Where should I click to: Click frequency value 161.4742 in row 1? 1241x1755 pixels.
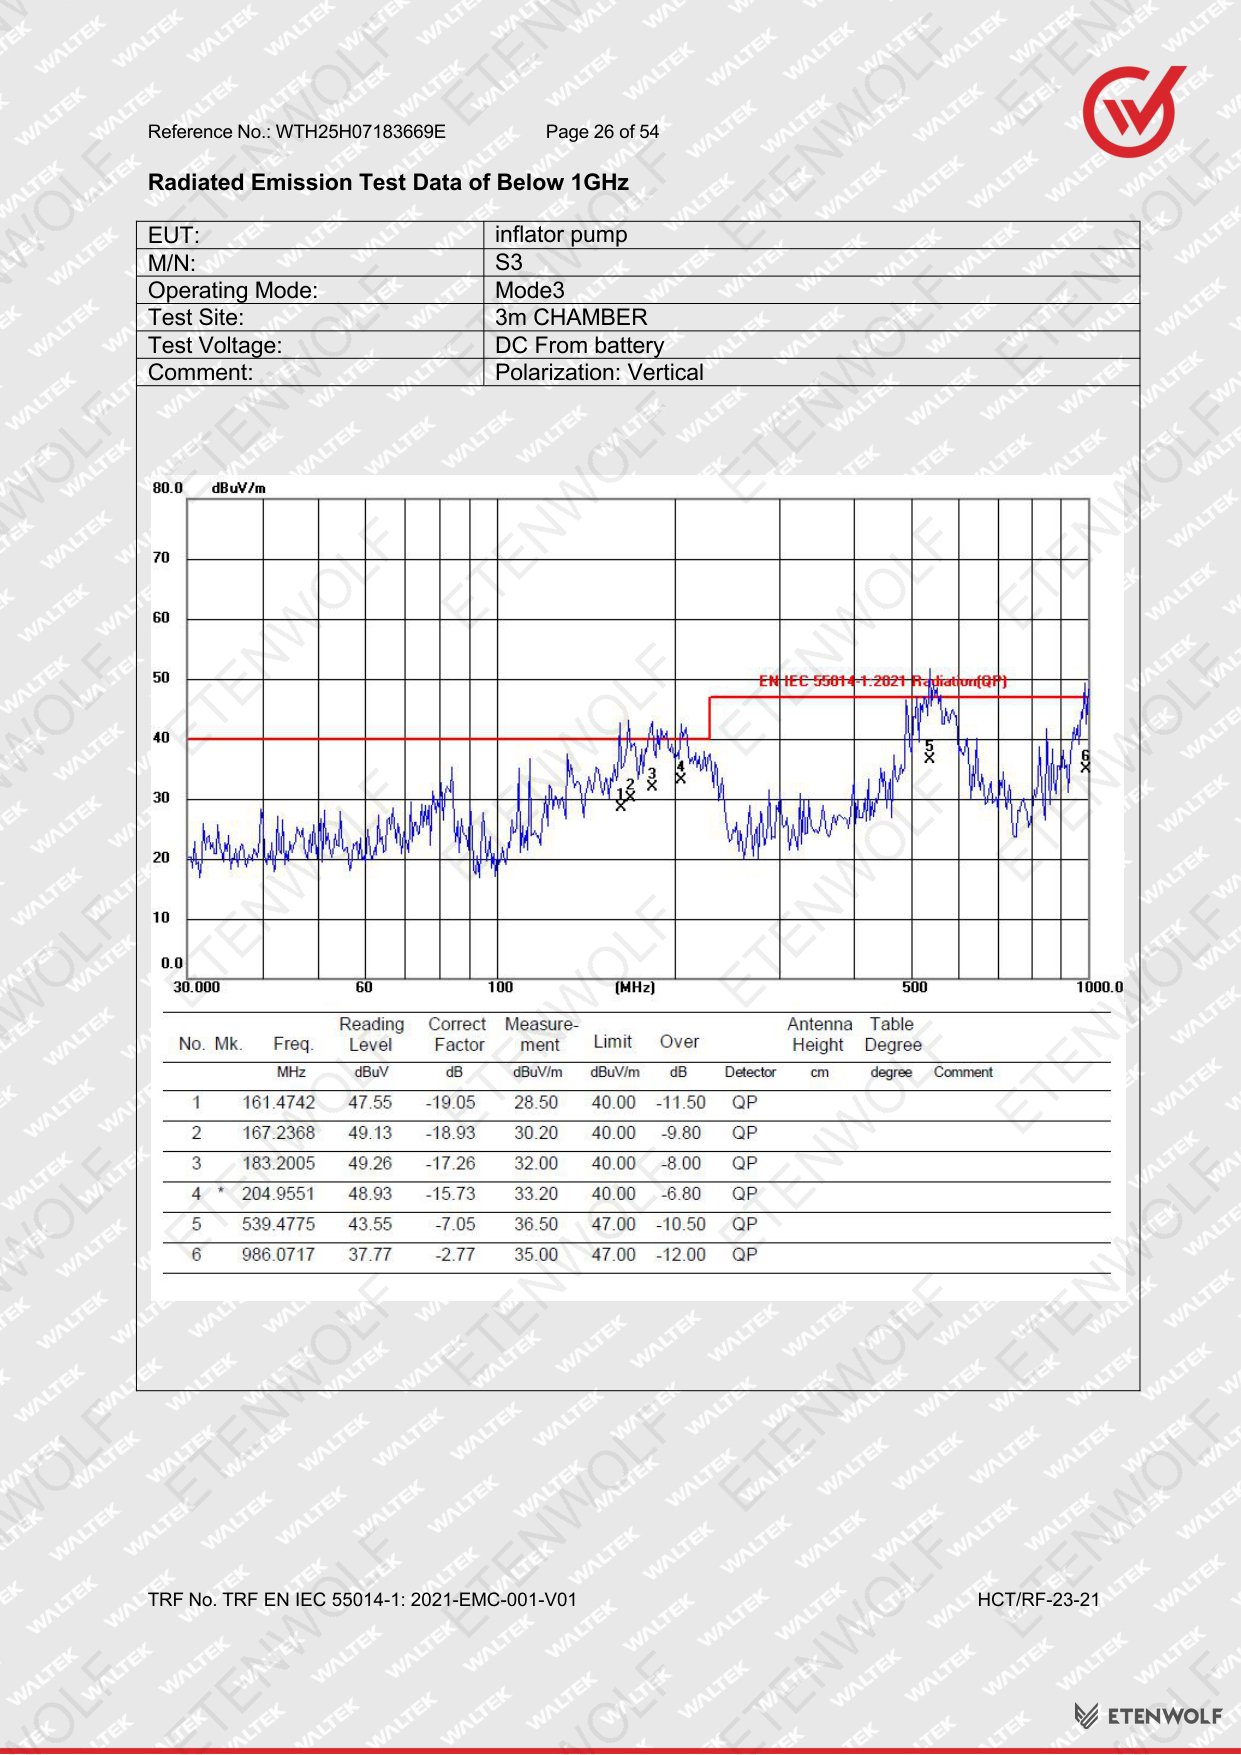coord(278,1103)
